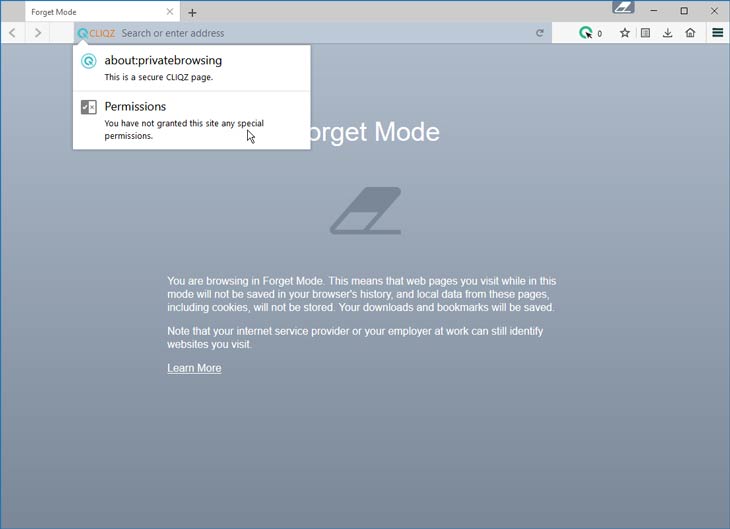
Task: Follow the Learn More link
Action: pyautogui.click(x=194, y=368)
